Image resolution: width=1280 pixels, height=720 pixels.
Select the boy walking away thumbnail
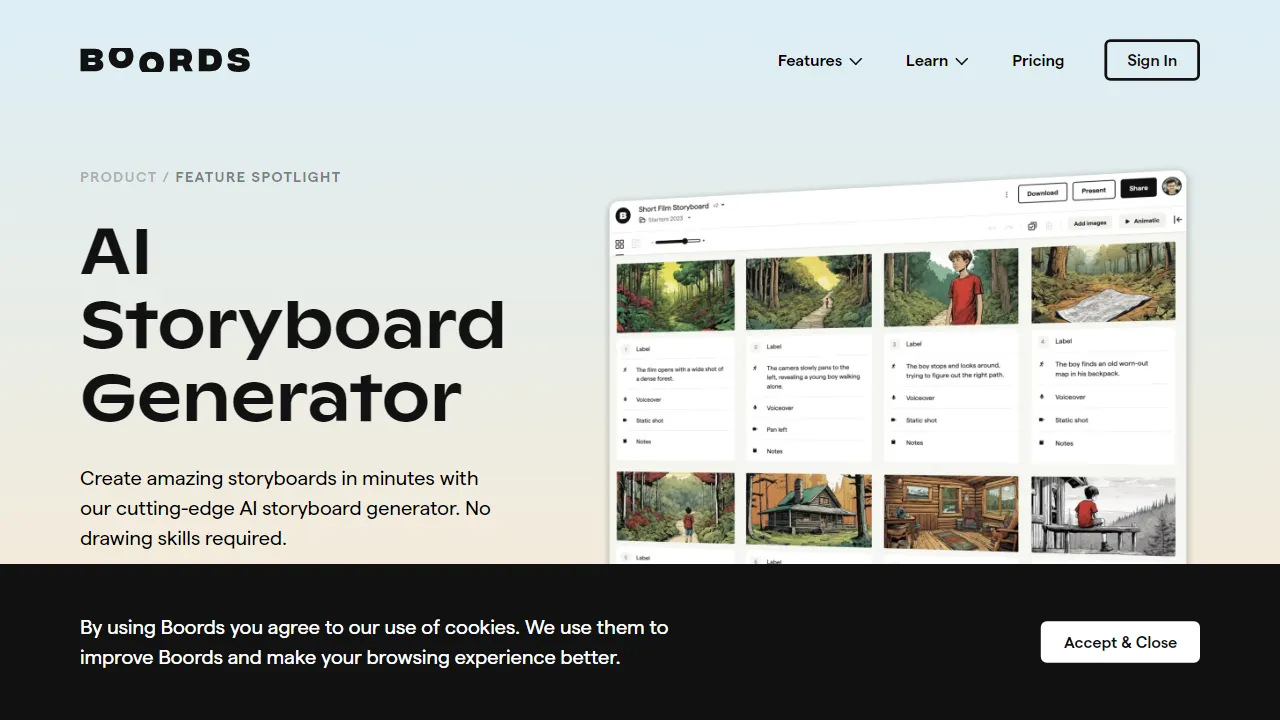[x=676, y=508]
